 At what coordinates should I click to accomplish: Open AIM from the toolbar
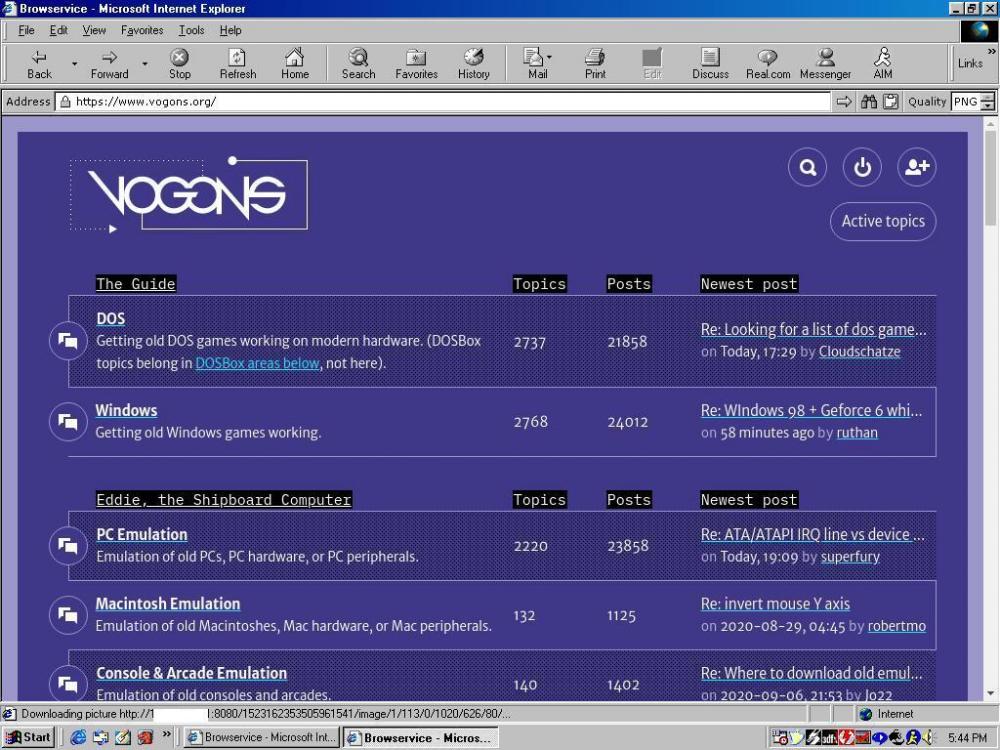pyautogui.click(x=882, y=63)
